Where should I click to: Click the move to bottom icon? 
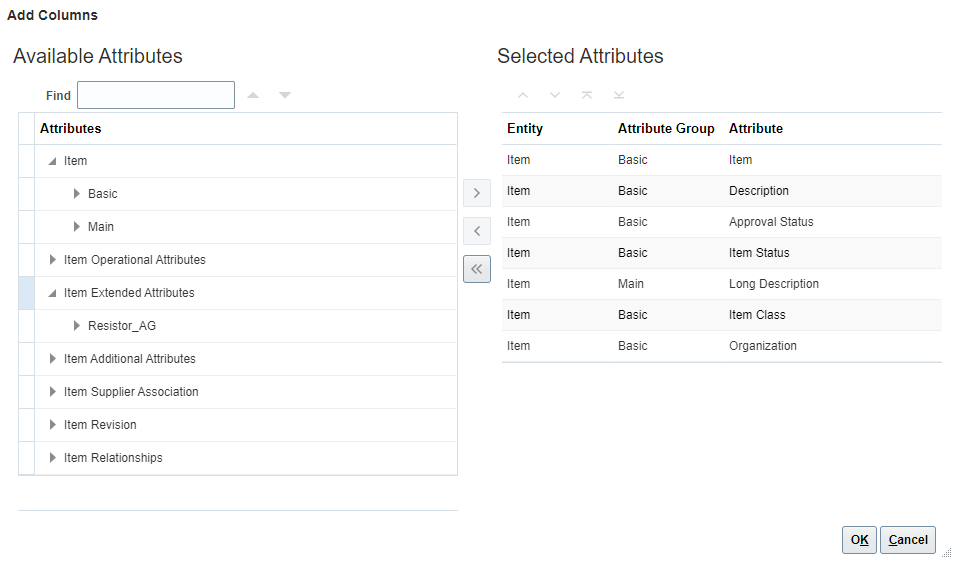619,96
